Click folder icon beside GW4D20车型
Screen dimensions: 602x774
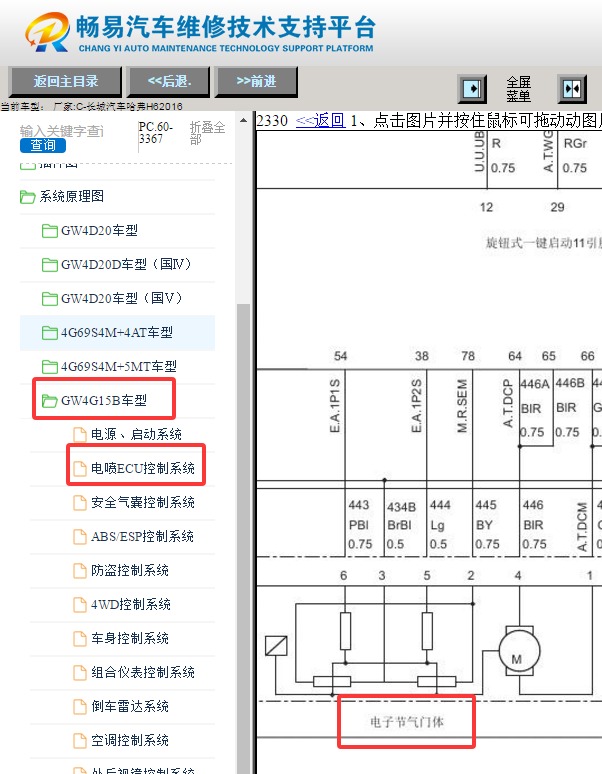click(49, 231)
